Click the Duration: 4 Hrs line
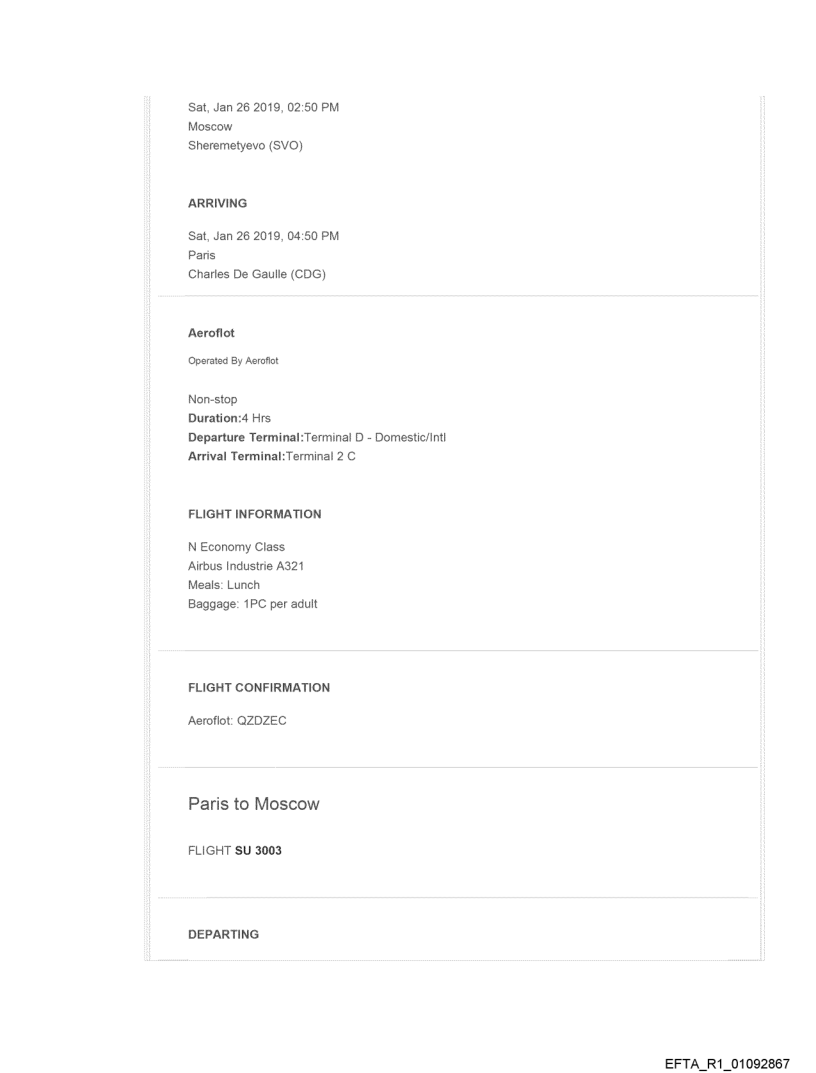The height and width of the screenshot is (1073, 816). tap(227, 418)
